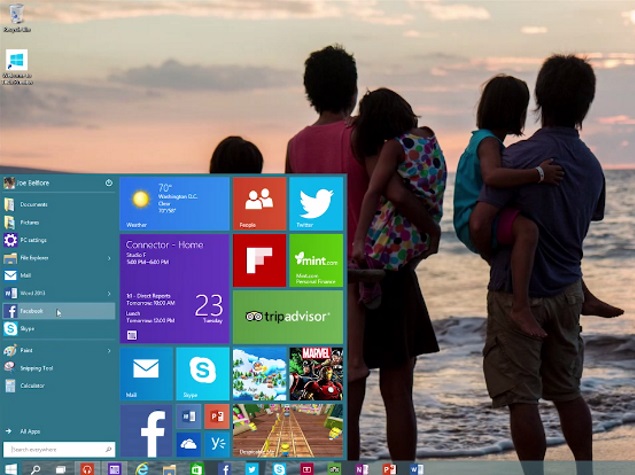Click the power button next to Joe Belfiore
Image resolution: width=635 pixels, height=475 pixels.
tap(108, 183)
